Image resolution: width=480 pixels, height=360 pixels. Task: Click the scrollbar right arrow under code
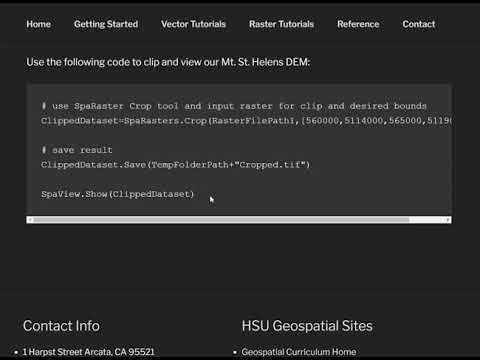(x=448, y=220)
